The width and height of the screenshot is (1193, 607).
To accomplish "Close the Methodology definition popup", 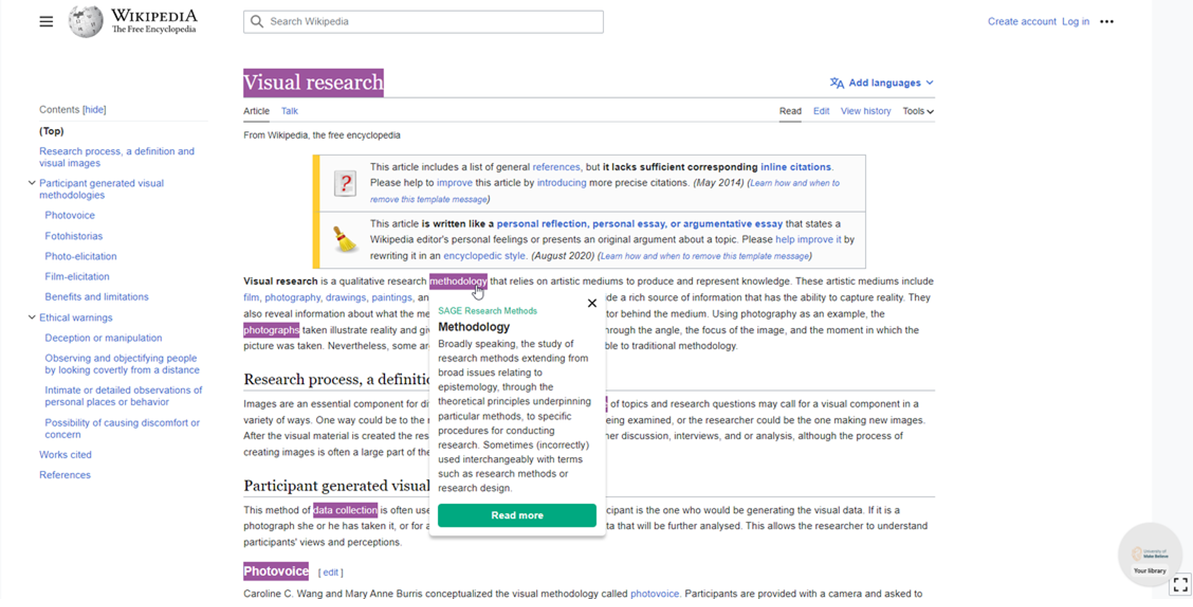I will pyautogui.click(x=592, y=302).
